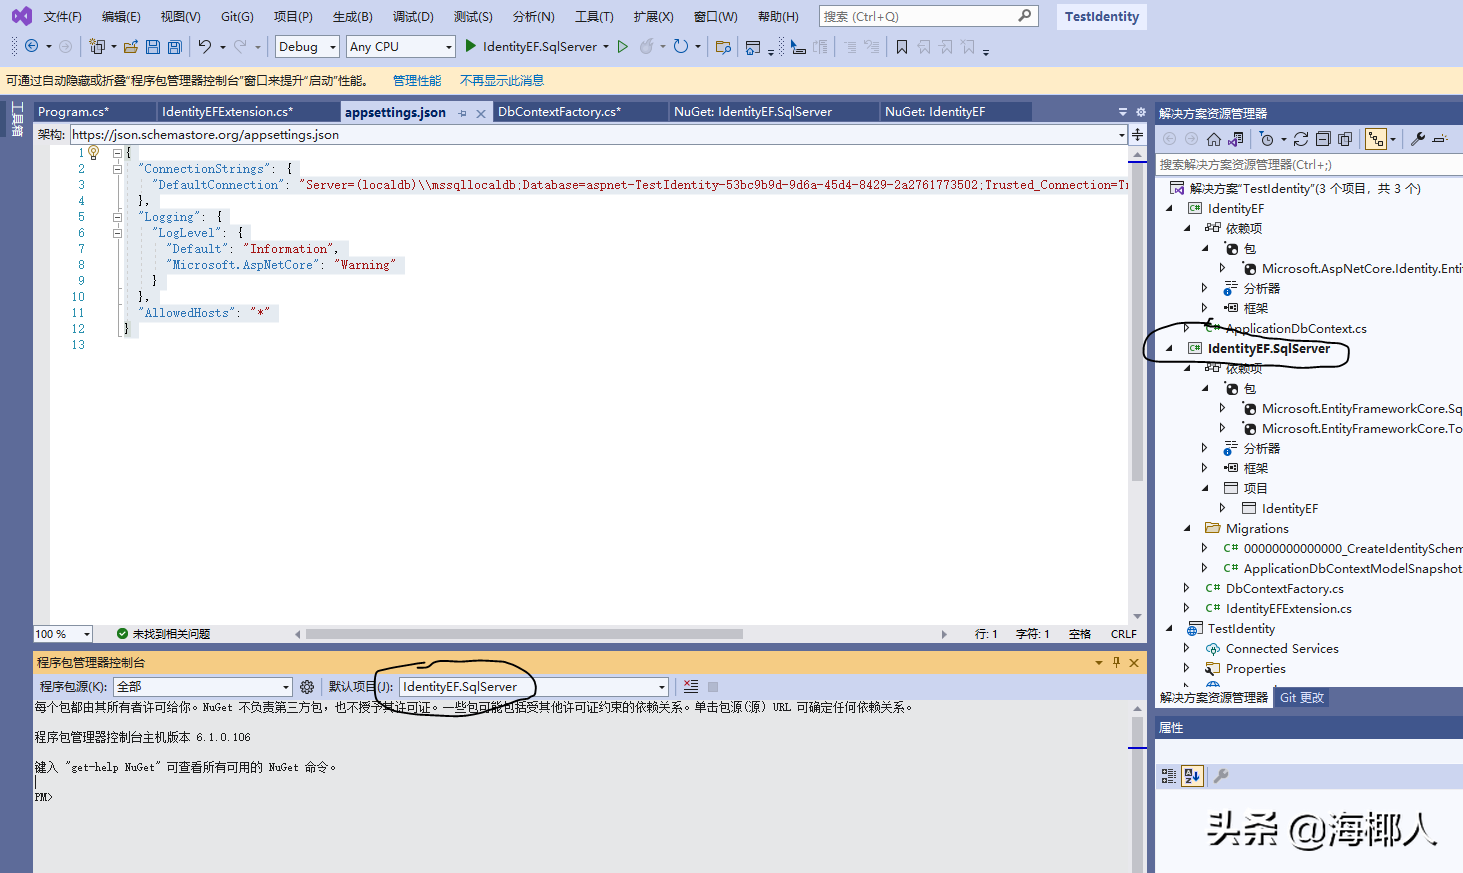Open the 生成(B) Build menu
Image resolution: width=1463 pixels, height=873 pixels.
[352, 17]
